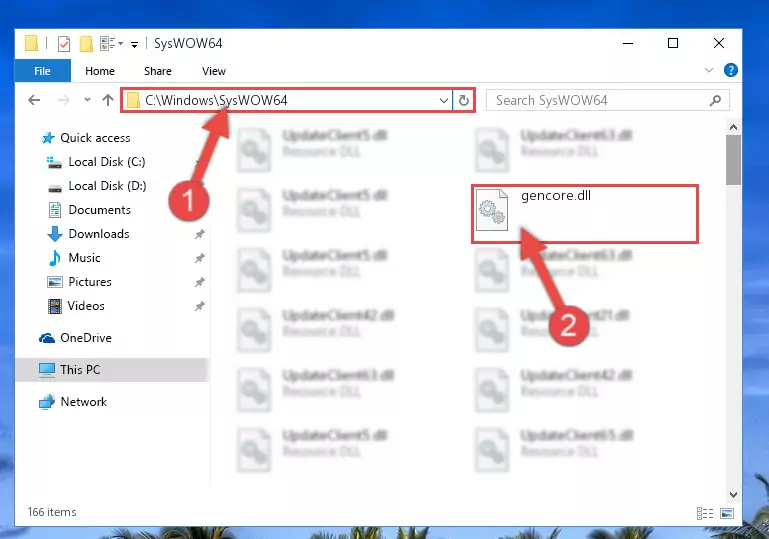Click the vertical scrollbar thumb
The height and width of the screenshot is (539, 769).
(733, 160)
